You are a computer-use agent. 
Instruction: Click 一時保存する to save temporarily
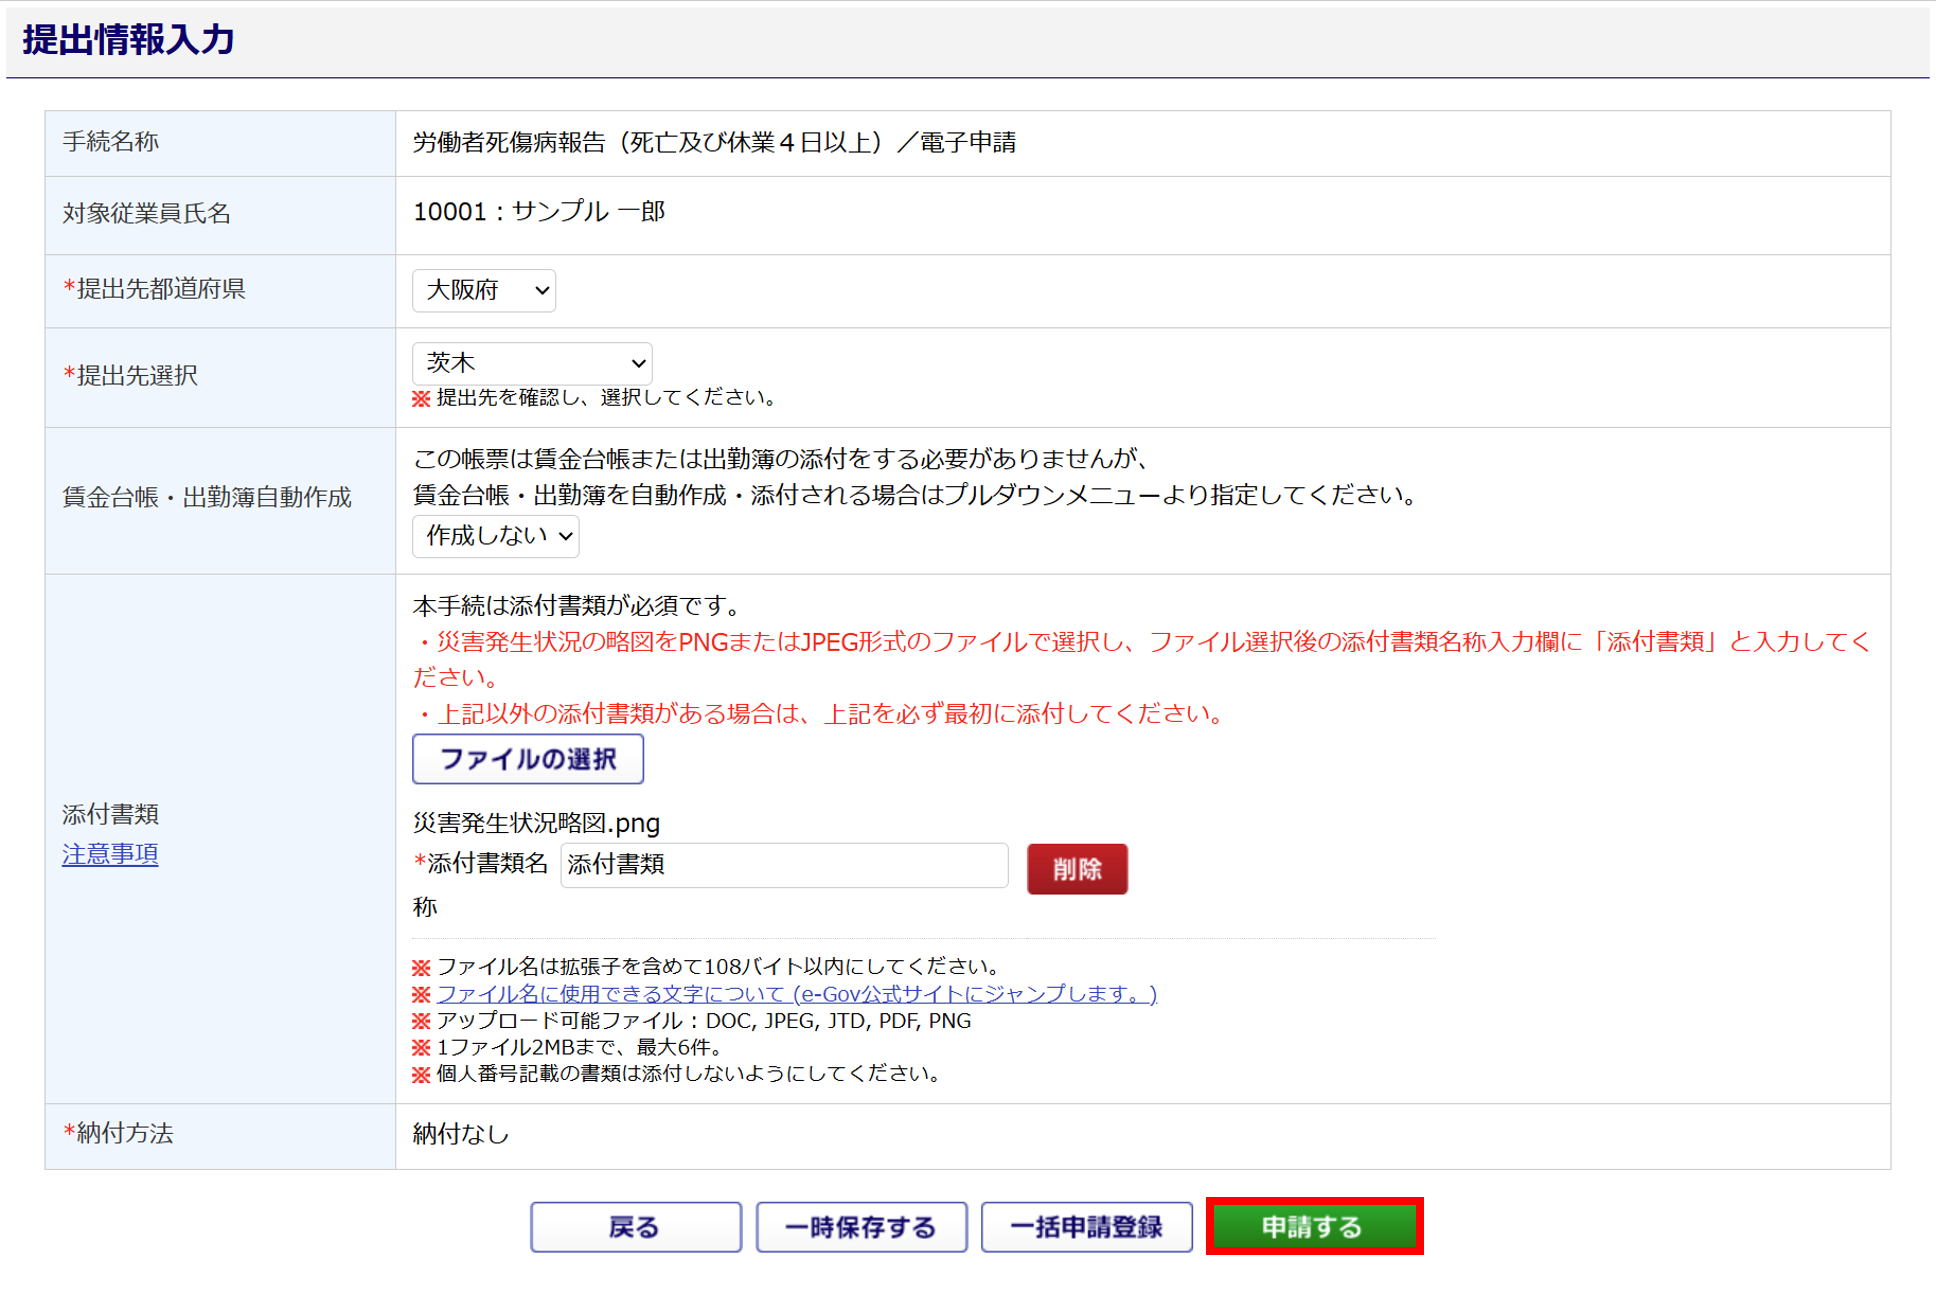pos(861,1226)
